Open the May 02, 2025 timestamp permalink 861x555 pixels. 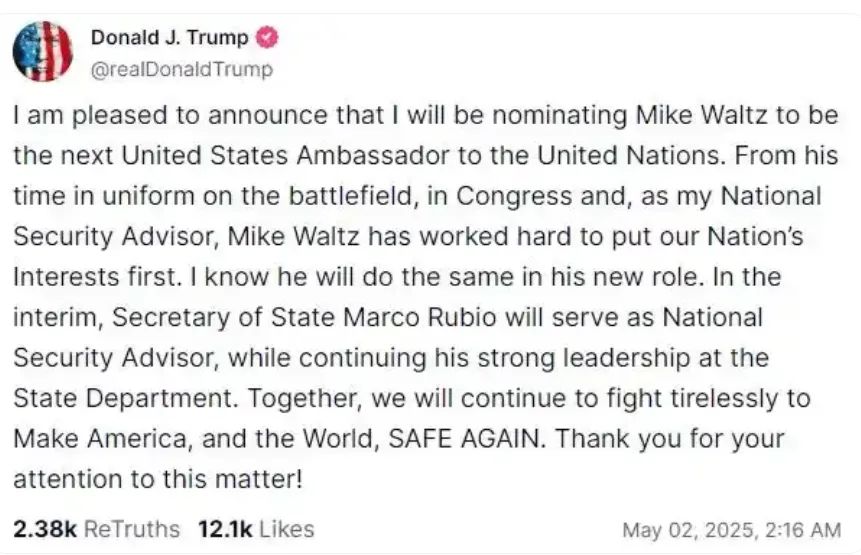pos(731,530)
